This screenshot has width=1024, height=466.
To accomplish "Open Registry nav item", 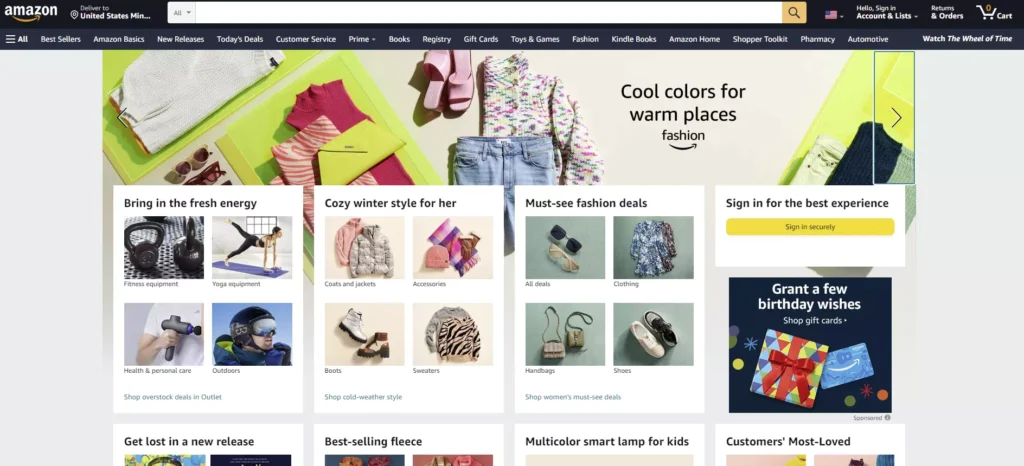I will point(436,39).
